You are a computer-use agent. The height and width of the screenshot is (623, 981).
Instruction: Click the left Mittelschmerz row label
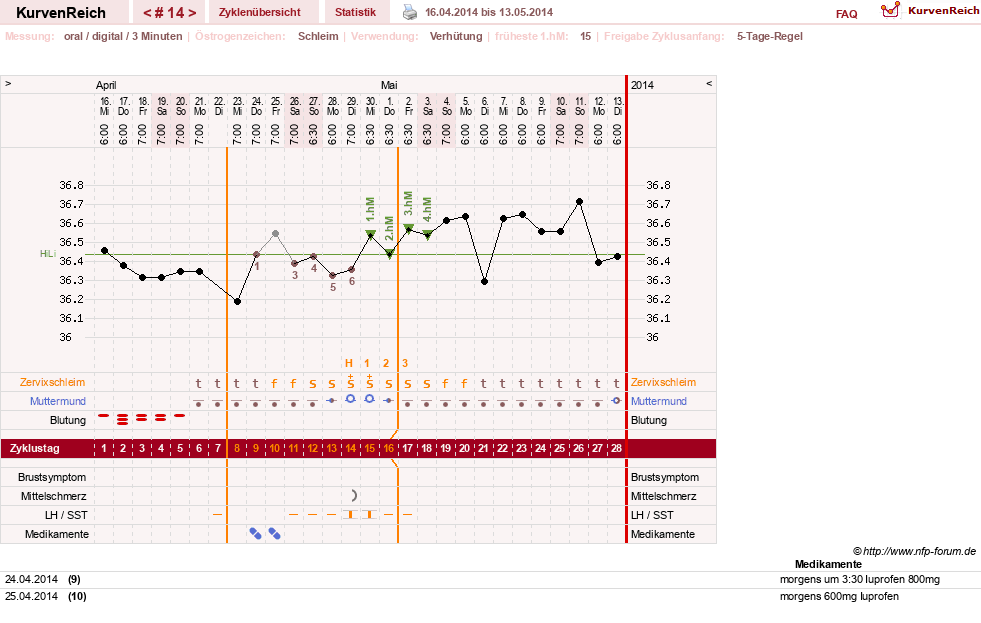pyautogui.click(x=54, y=496)
